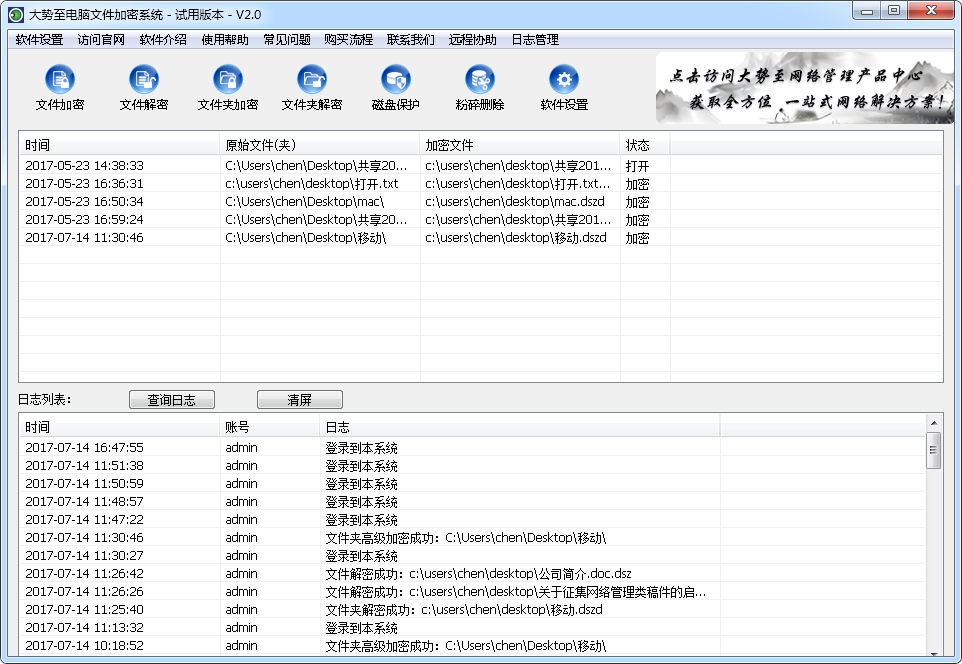The width and height of the screenshot is (962, 664).
Task: Activate the 磁盘保护 disk protection tool
Action: pyautogui.click(x=395, y=85)
